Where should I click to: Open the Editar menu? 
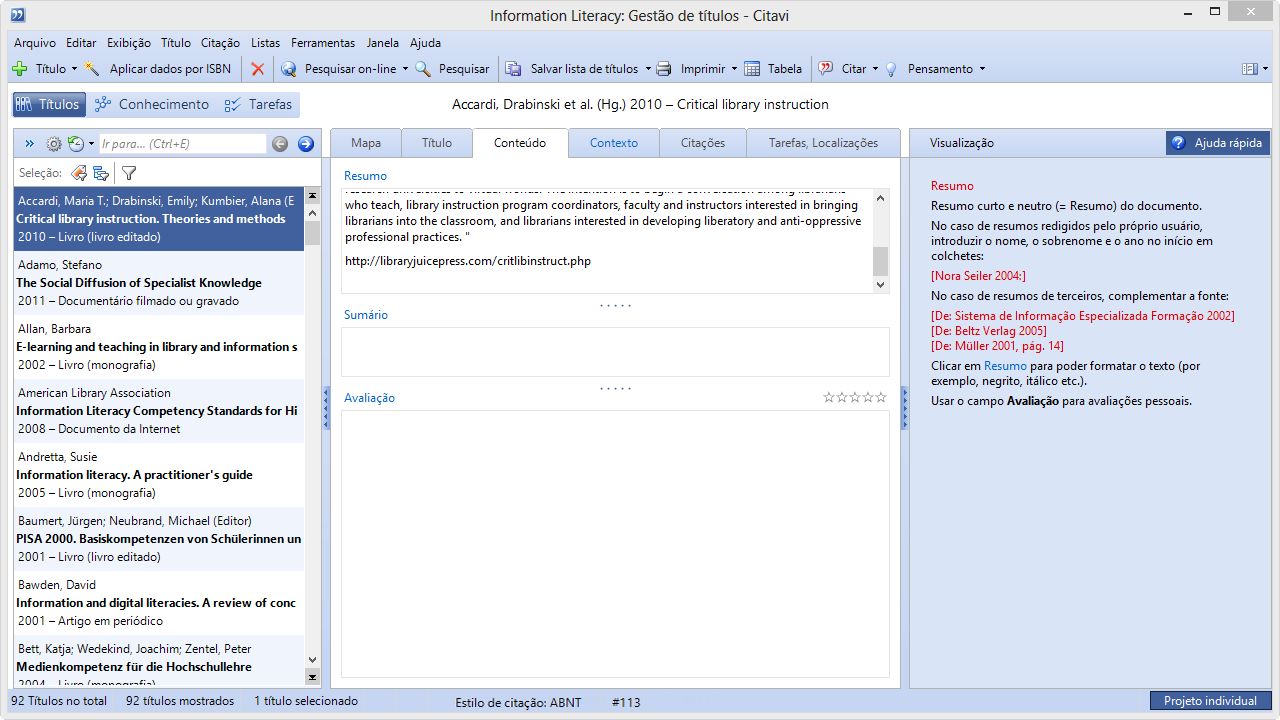[81, 43]
